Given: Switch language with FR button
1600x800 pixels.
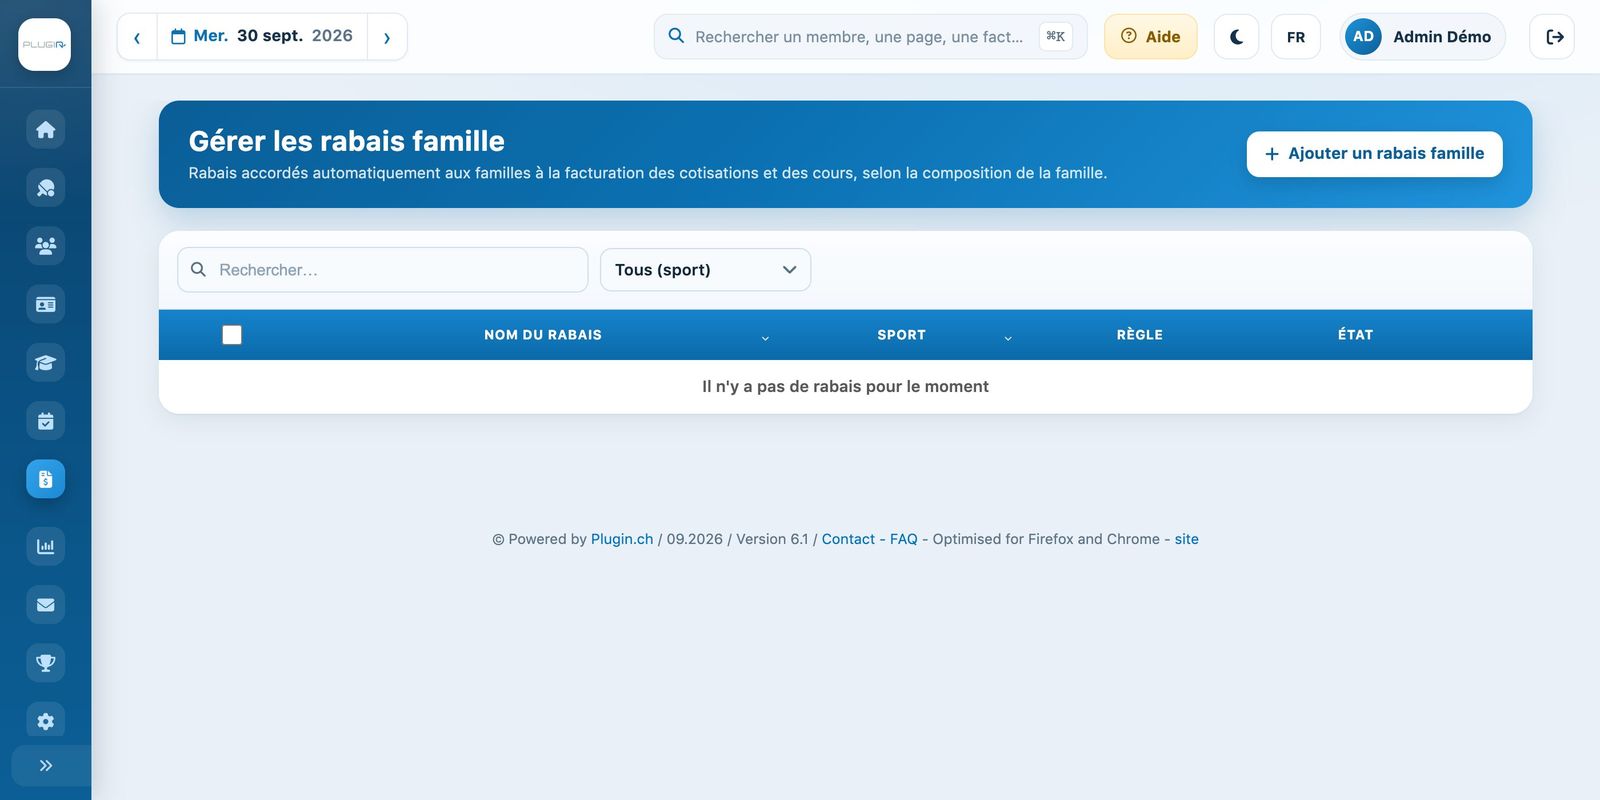Looking at the screenshot, I should click(1296, 37).
